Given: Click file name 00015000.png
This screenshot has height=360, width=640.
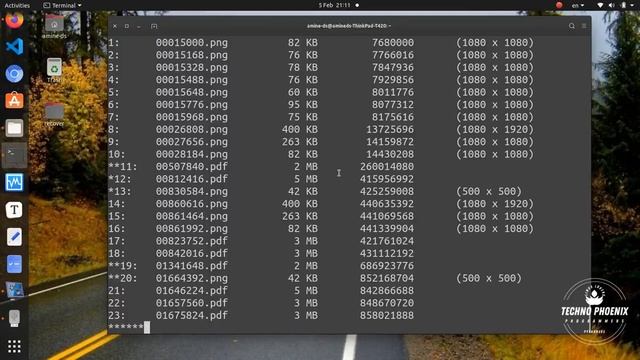Looking at the screenshot, I should [191, 42].
